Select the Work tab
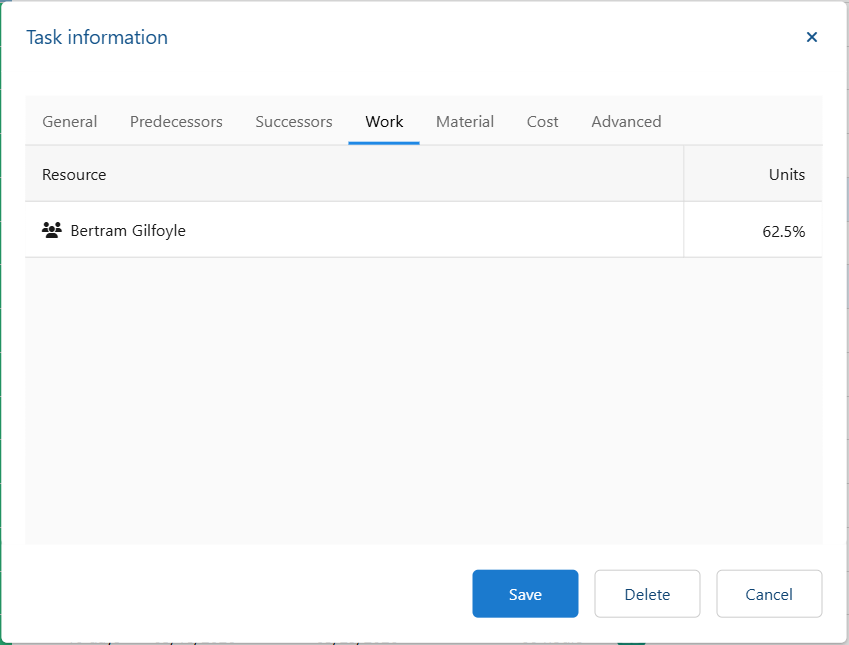The height and width of the screenshot is (645, 849). point(384,121)
